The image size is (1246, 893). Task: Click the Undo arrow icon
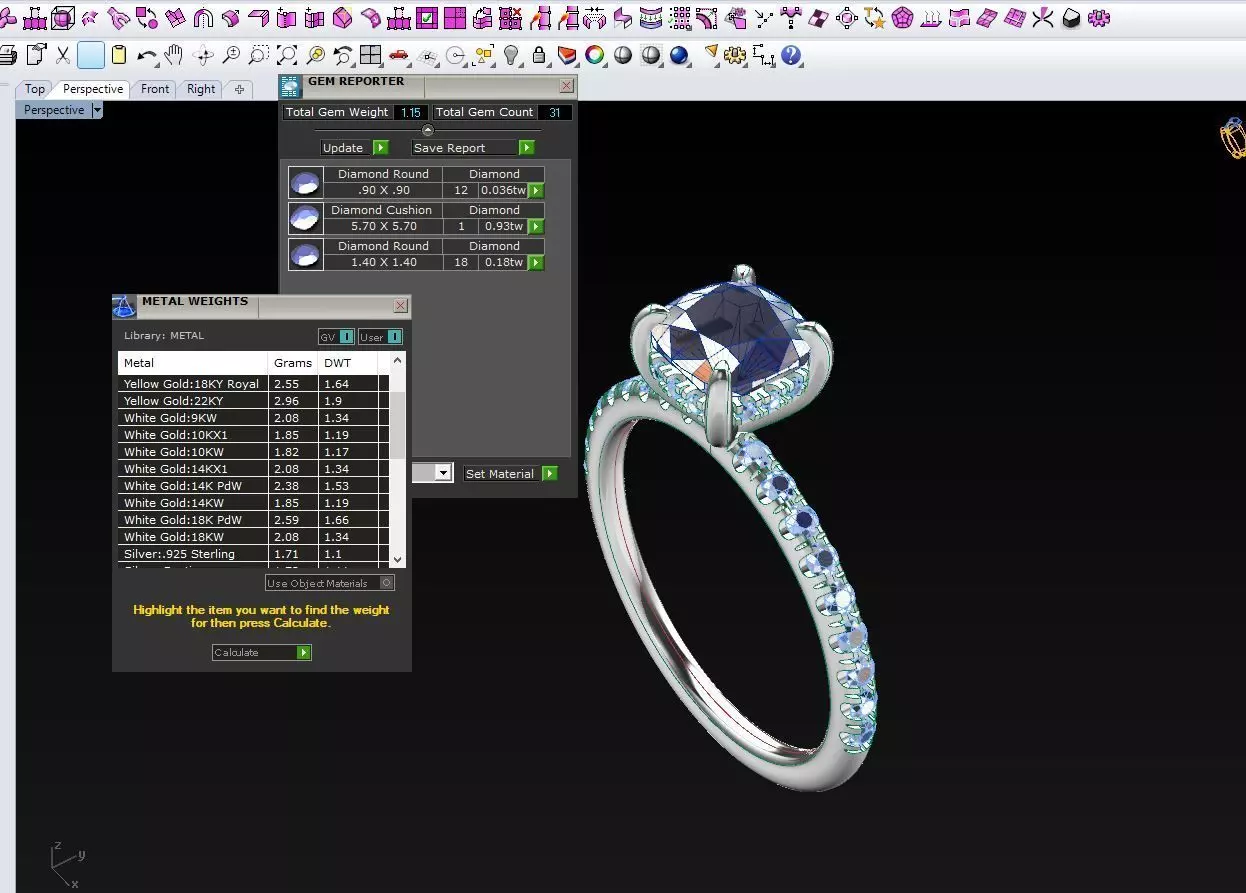pyautogui.click(x=147, y=55)
